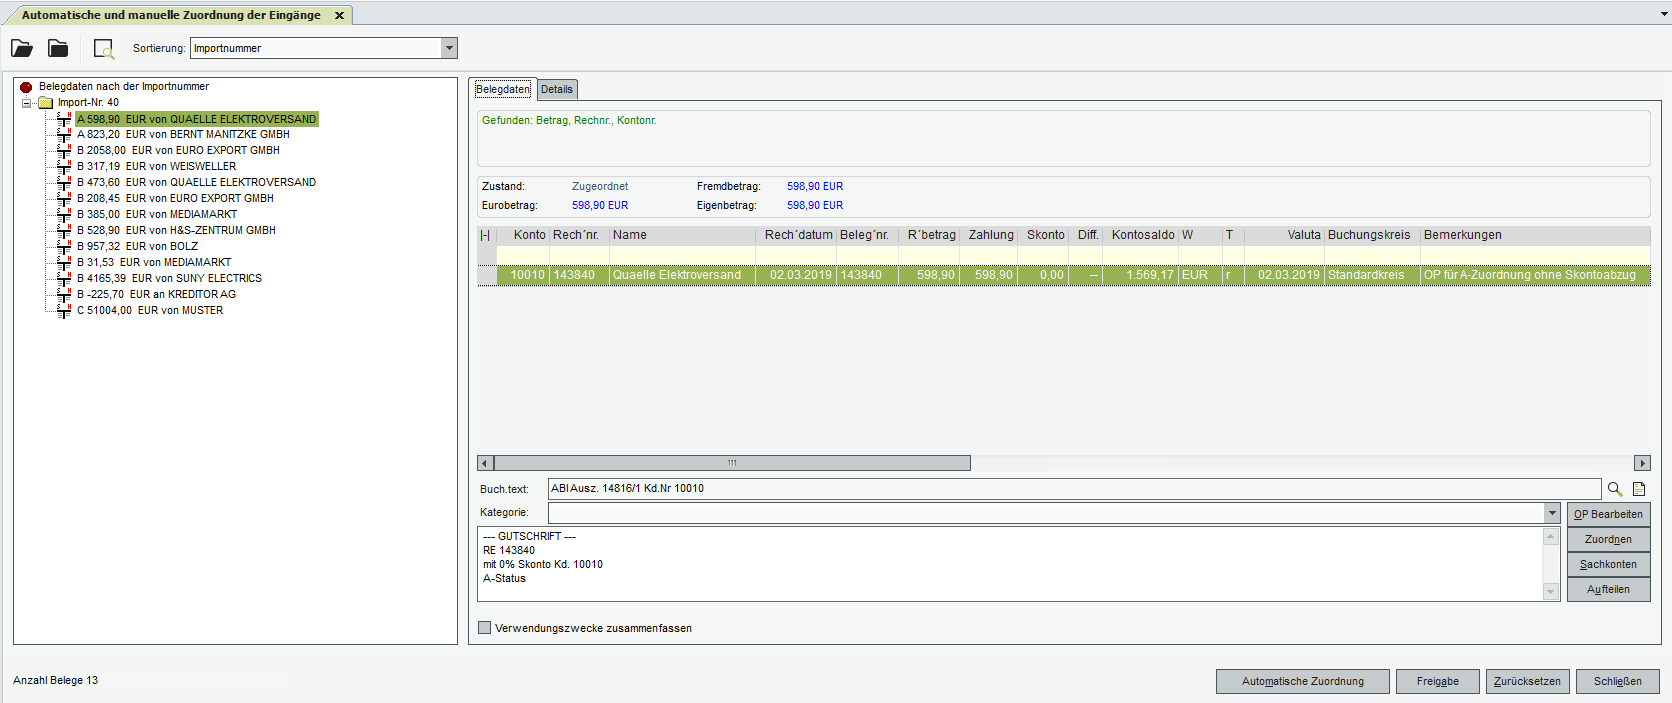Viewport: 1672px width, 703px height.
Task: Click the OP für A-Zuordnung ohne Skontoabzug cell
Action: pos(1535,275)
